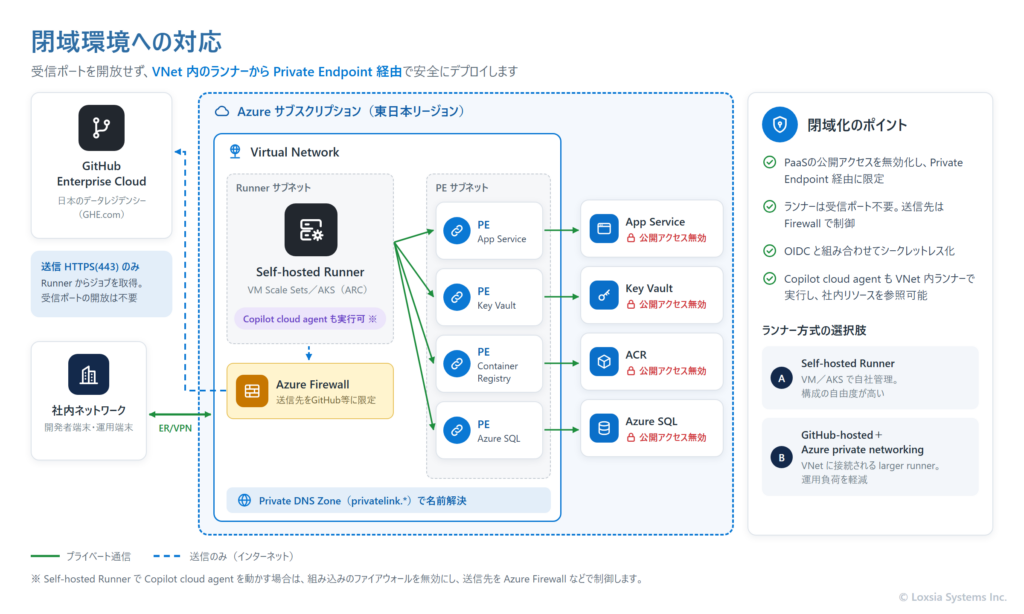Viewport: 1024px width, 614px height.
Task: Click the ランナー方式の選択肢 heading
Action: (814, 331)
